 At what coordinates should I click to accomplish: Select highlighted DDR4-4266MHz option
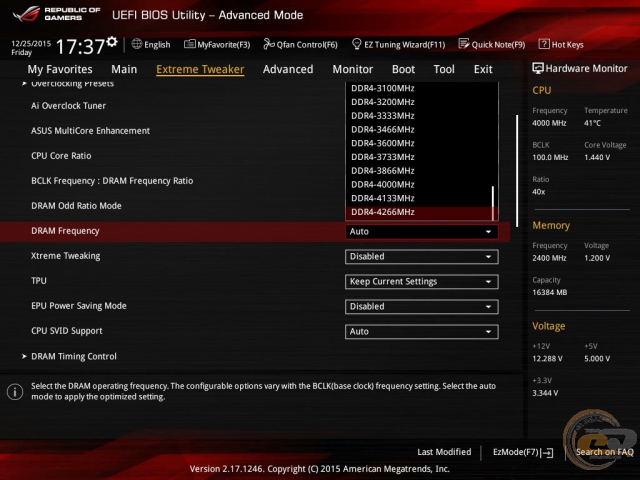pyautogui.click(x=419, y=212)
